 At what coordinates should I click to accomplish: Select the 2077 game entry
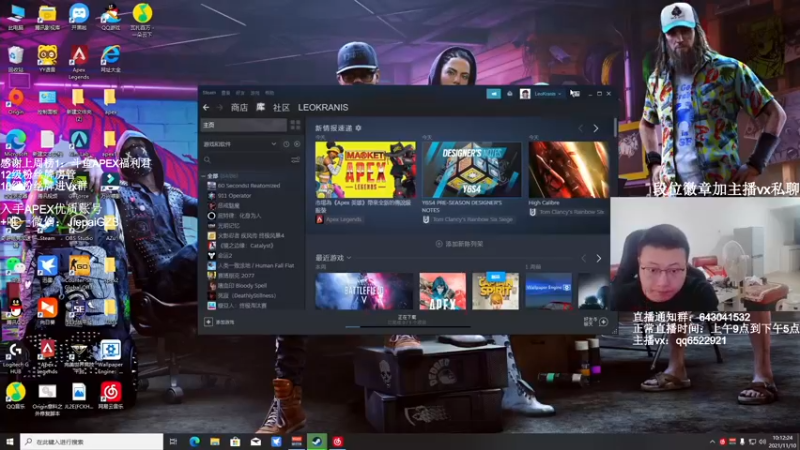(x=236, y=276)
